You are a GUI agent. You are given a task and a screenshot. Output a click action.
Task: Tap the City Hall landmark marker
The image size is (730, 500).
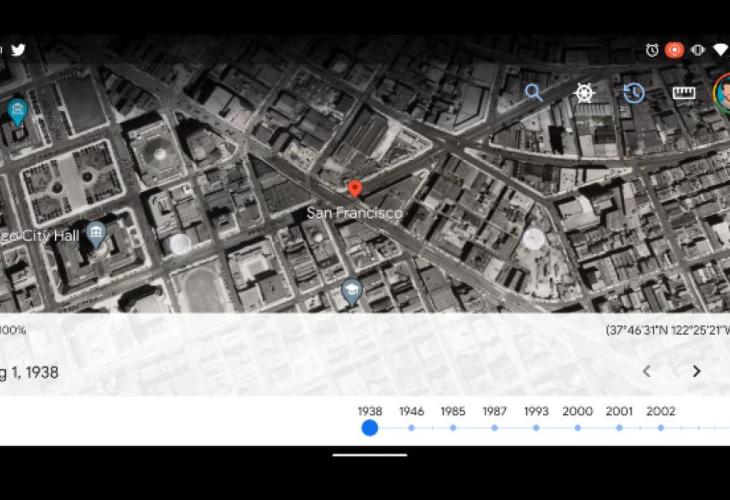(x=96, y=234)
